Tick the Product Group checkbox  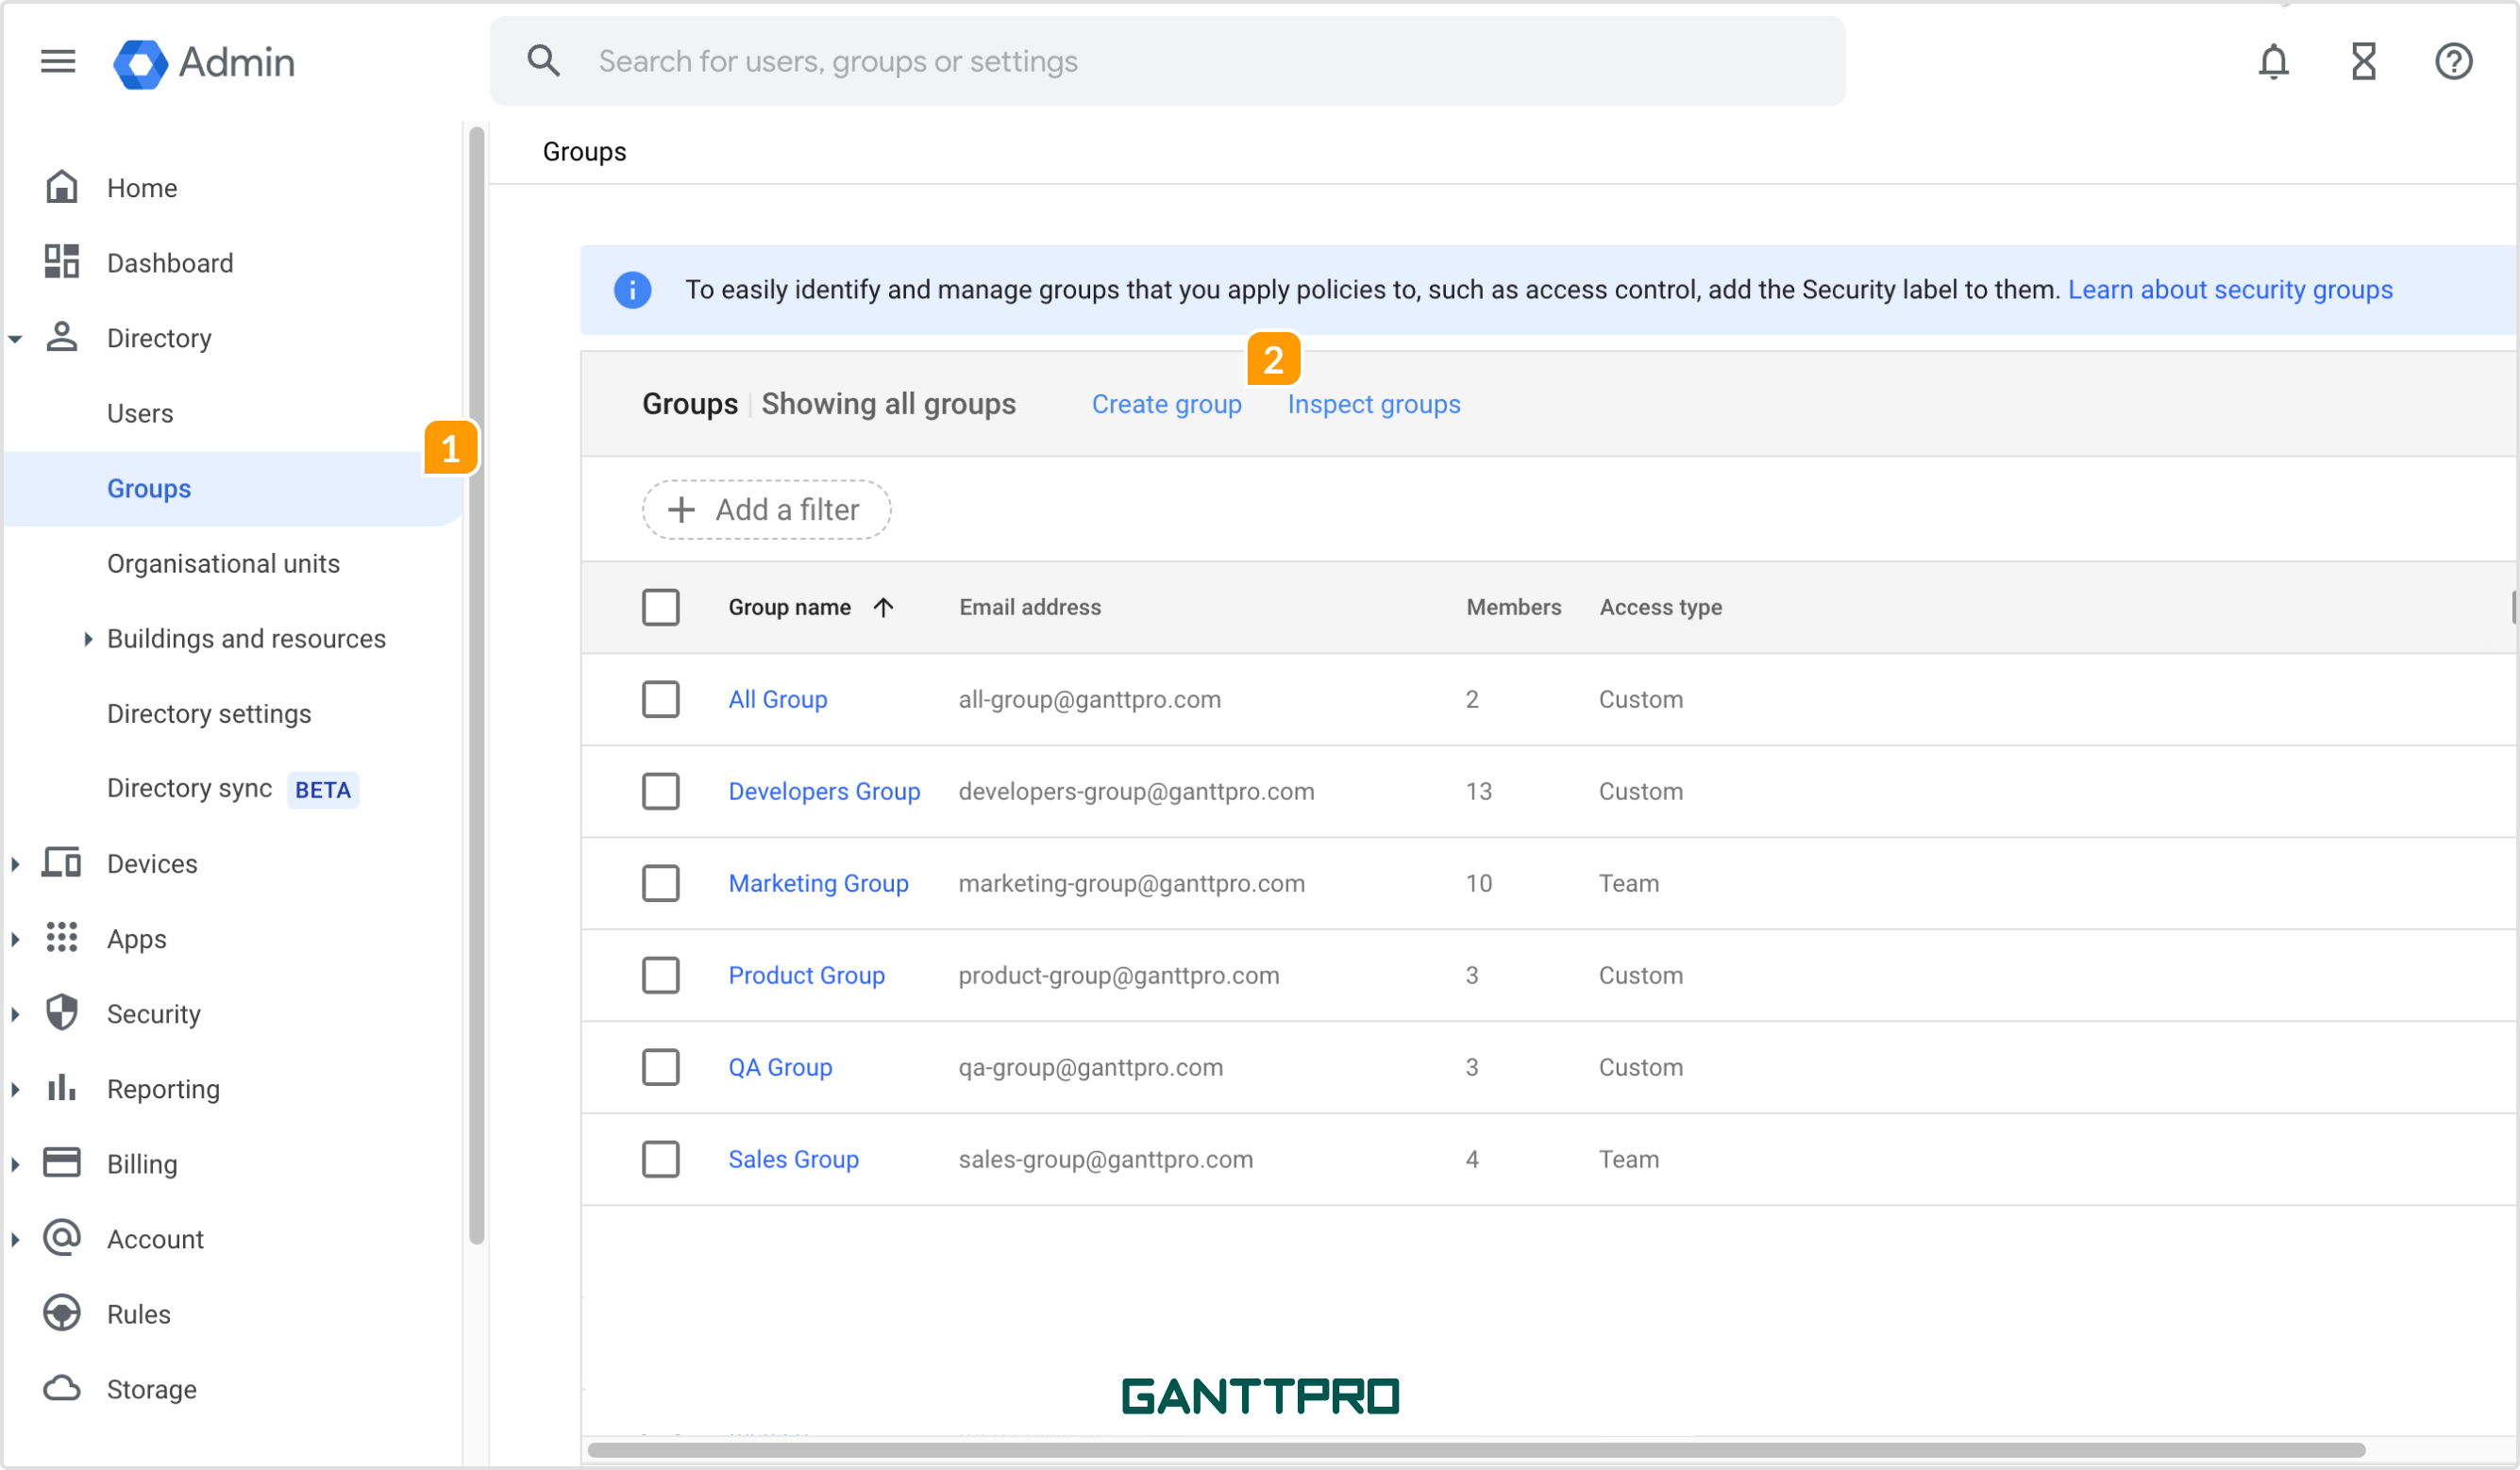click(661, 975)
